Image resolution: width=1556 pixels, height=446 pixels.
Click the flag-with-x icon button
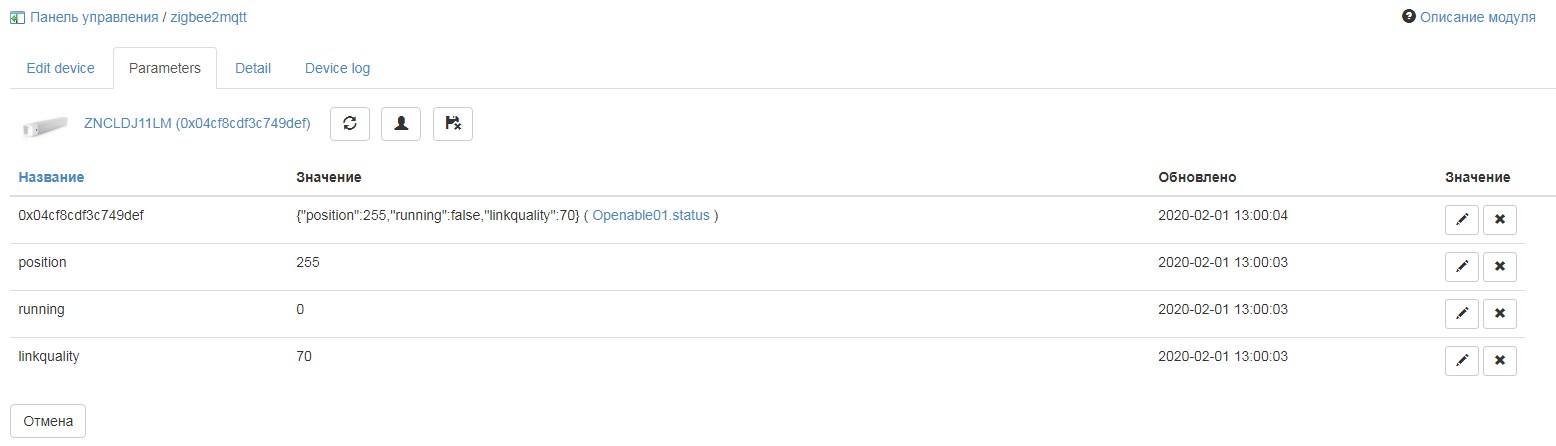(x=452, y=123)
